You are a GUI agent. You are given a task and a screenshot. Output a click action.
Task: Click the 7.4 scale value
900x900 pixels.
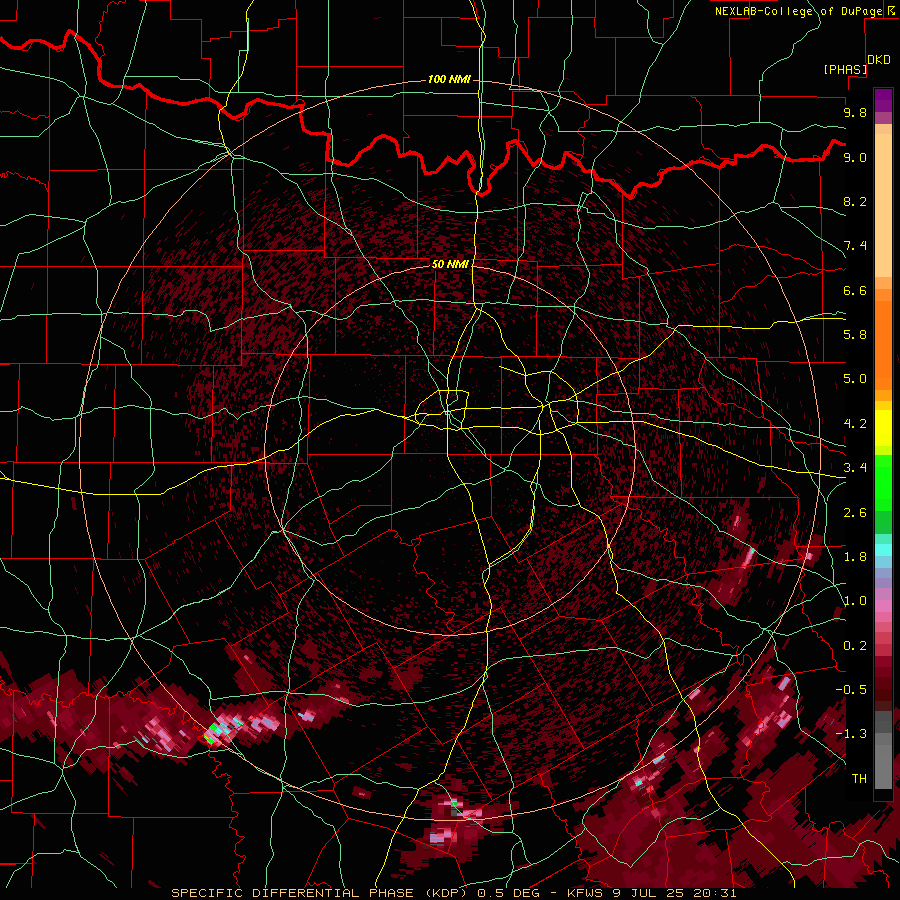click(x=855, y=246)
